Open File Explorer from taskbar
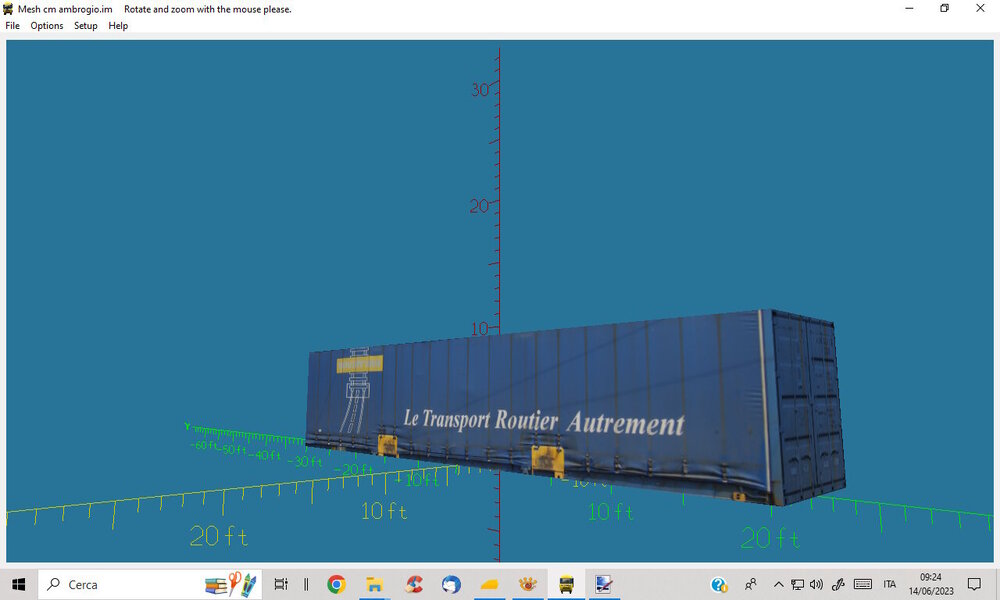This screenshot has width=1000, height=600. coord(374,584)
